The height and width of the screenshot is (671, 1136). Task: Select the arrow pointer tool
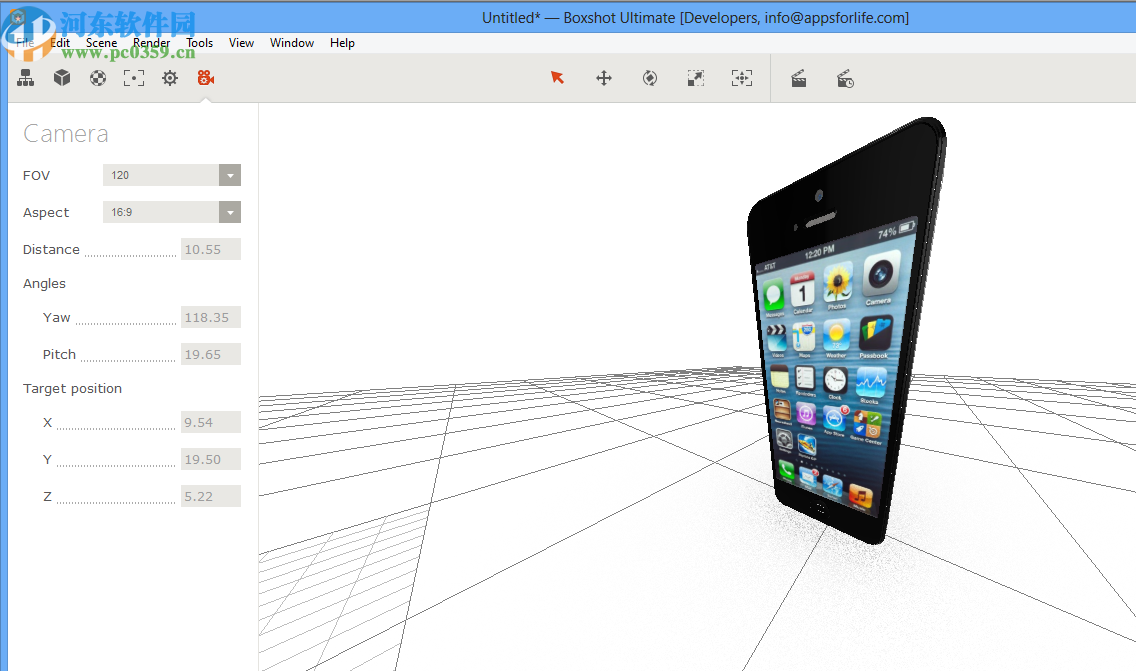point(558,78)
